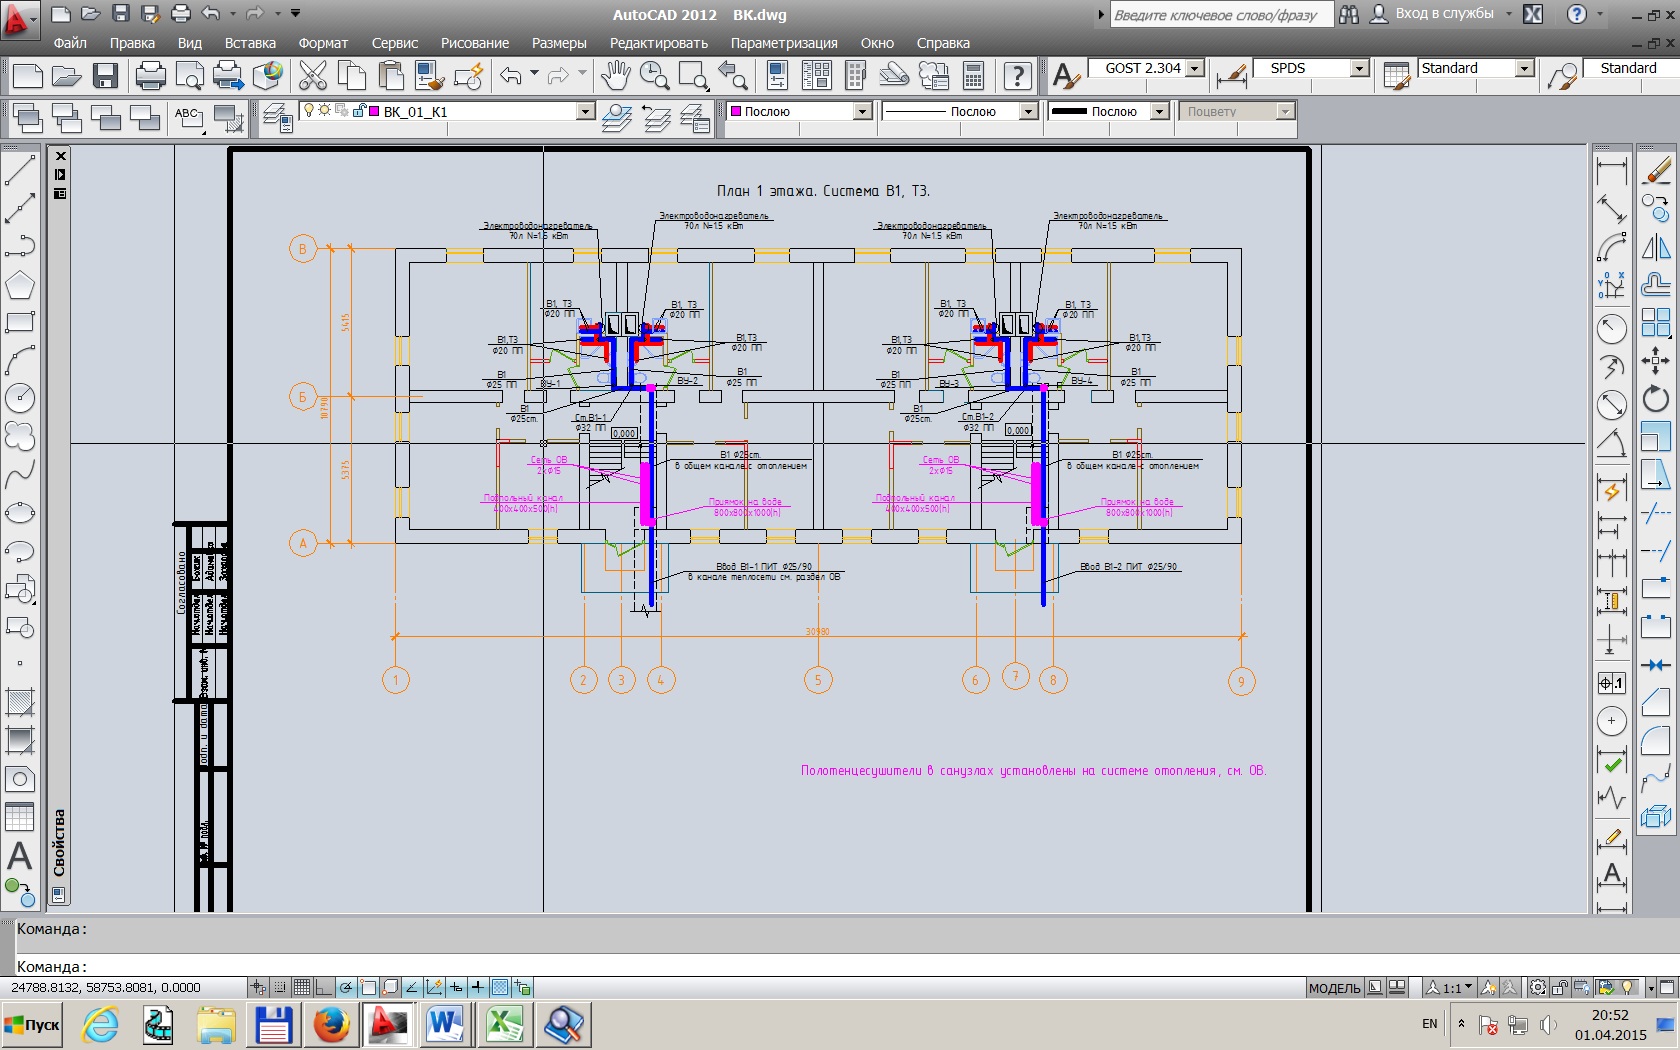Screen dimensions: 1680x1050
Task: Open GOST 2.304 text style dropdown
Action: coord(1196,68)
